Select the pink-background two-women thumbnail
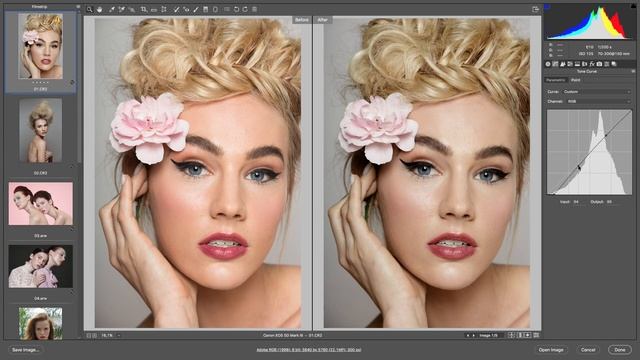 40,204
